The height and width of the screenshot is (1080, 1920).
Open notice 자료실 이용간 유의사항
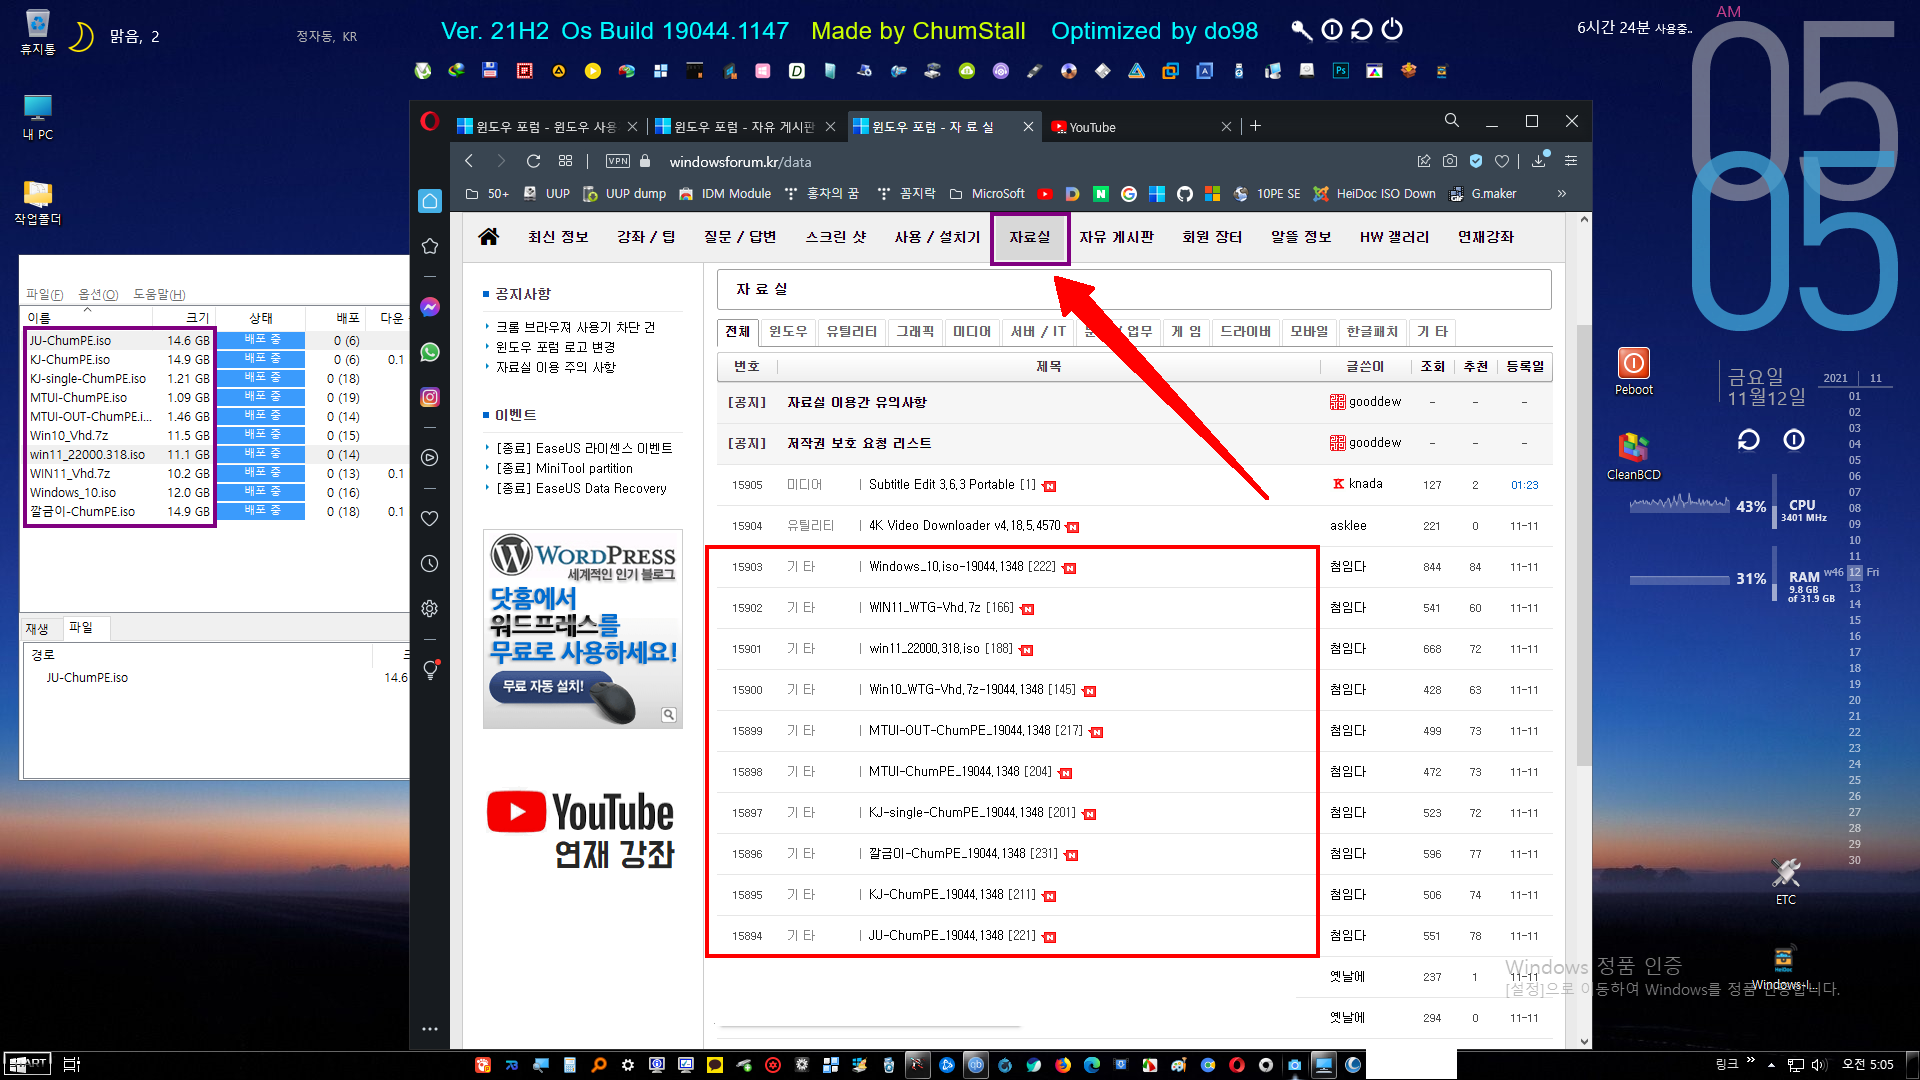(x=856, y=402)
